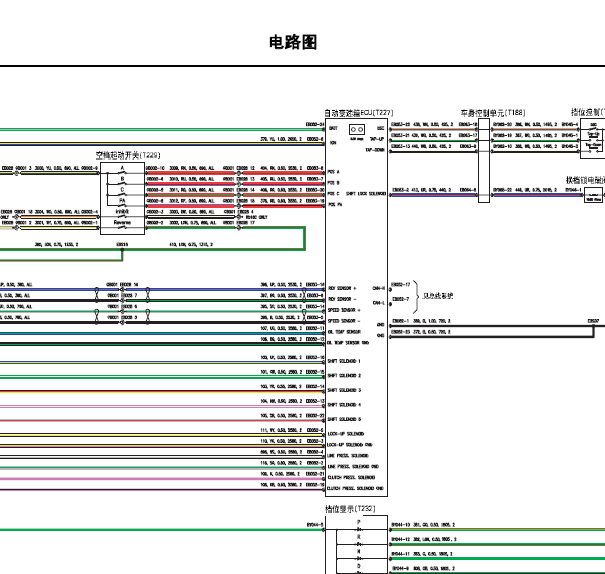Click the TAP-DOWN pin label in ECU
The image size is (605, 574).
click(375, 150)
